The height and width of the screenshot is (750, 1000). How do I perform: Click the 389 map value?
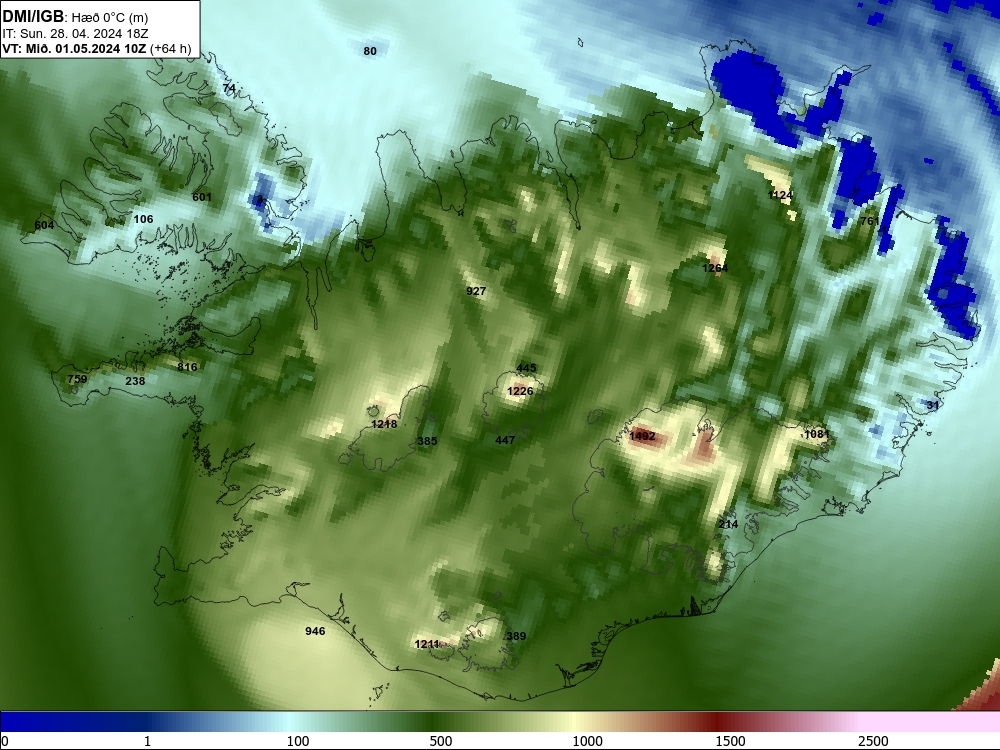516,636
